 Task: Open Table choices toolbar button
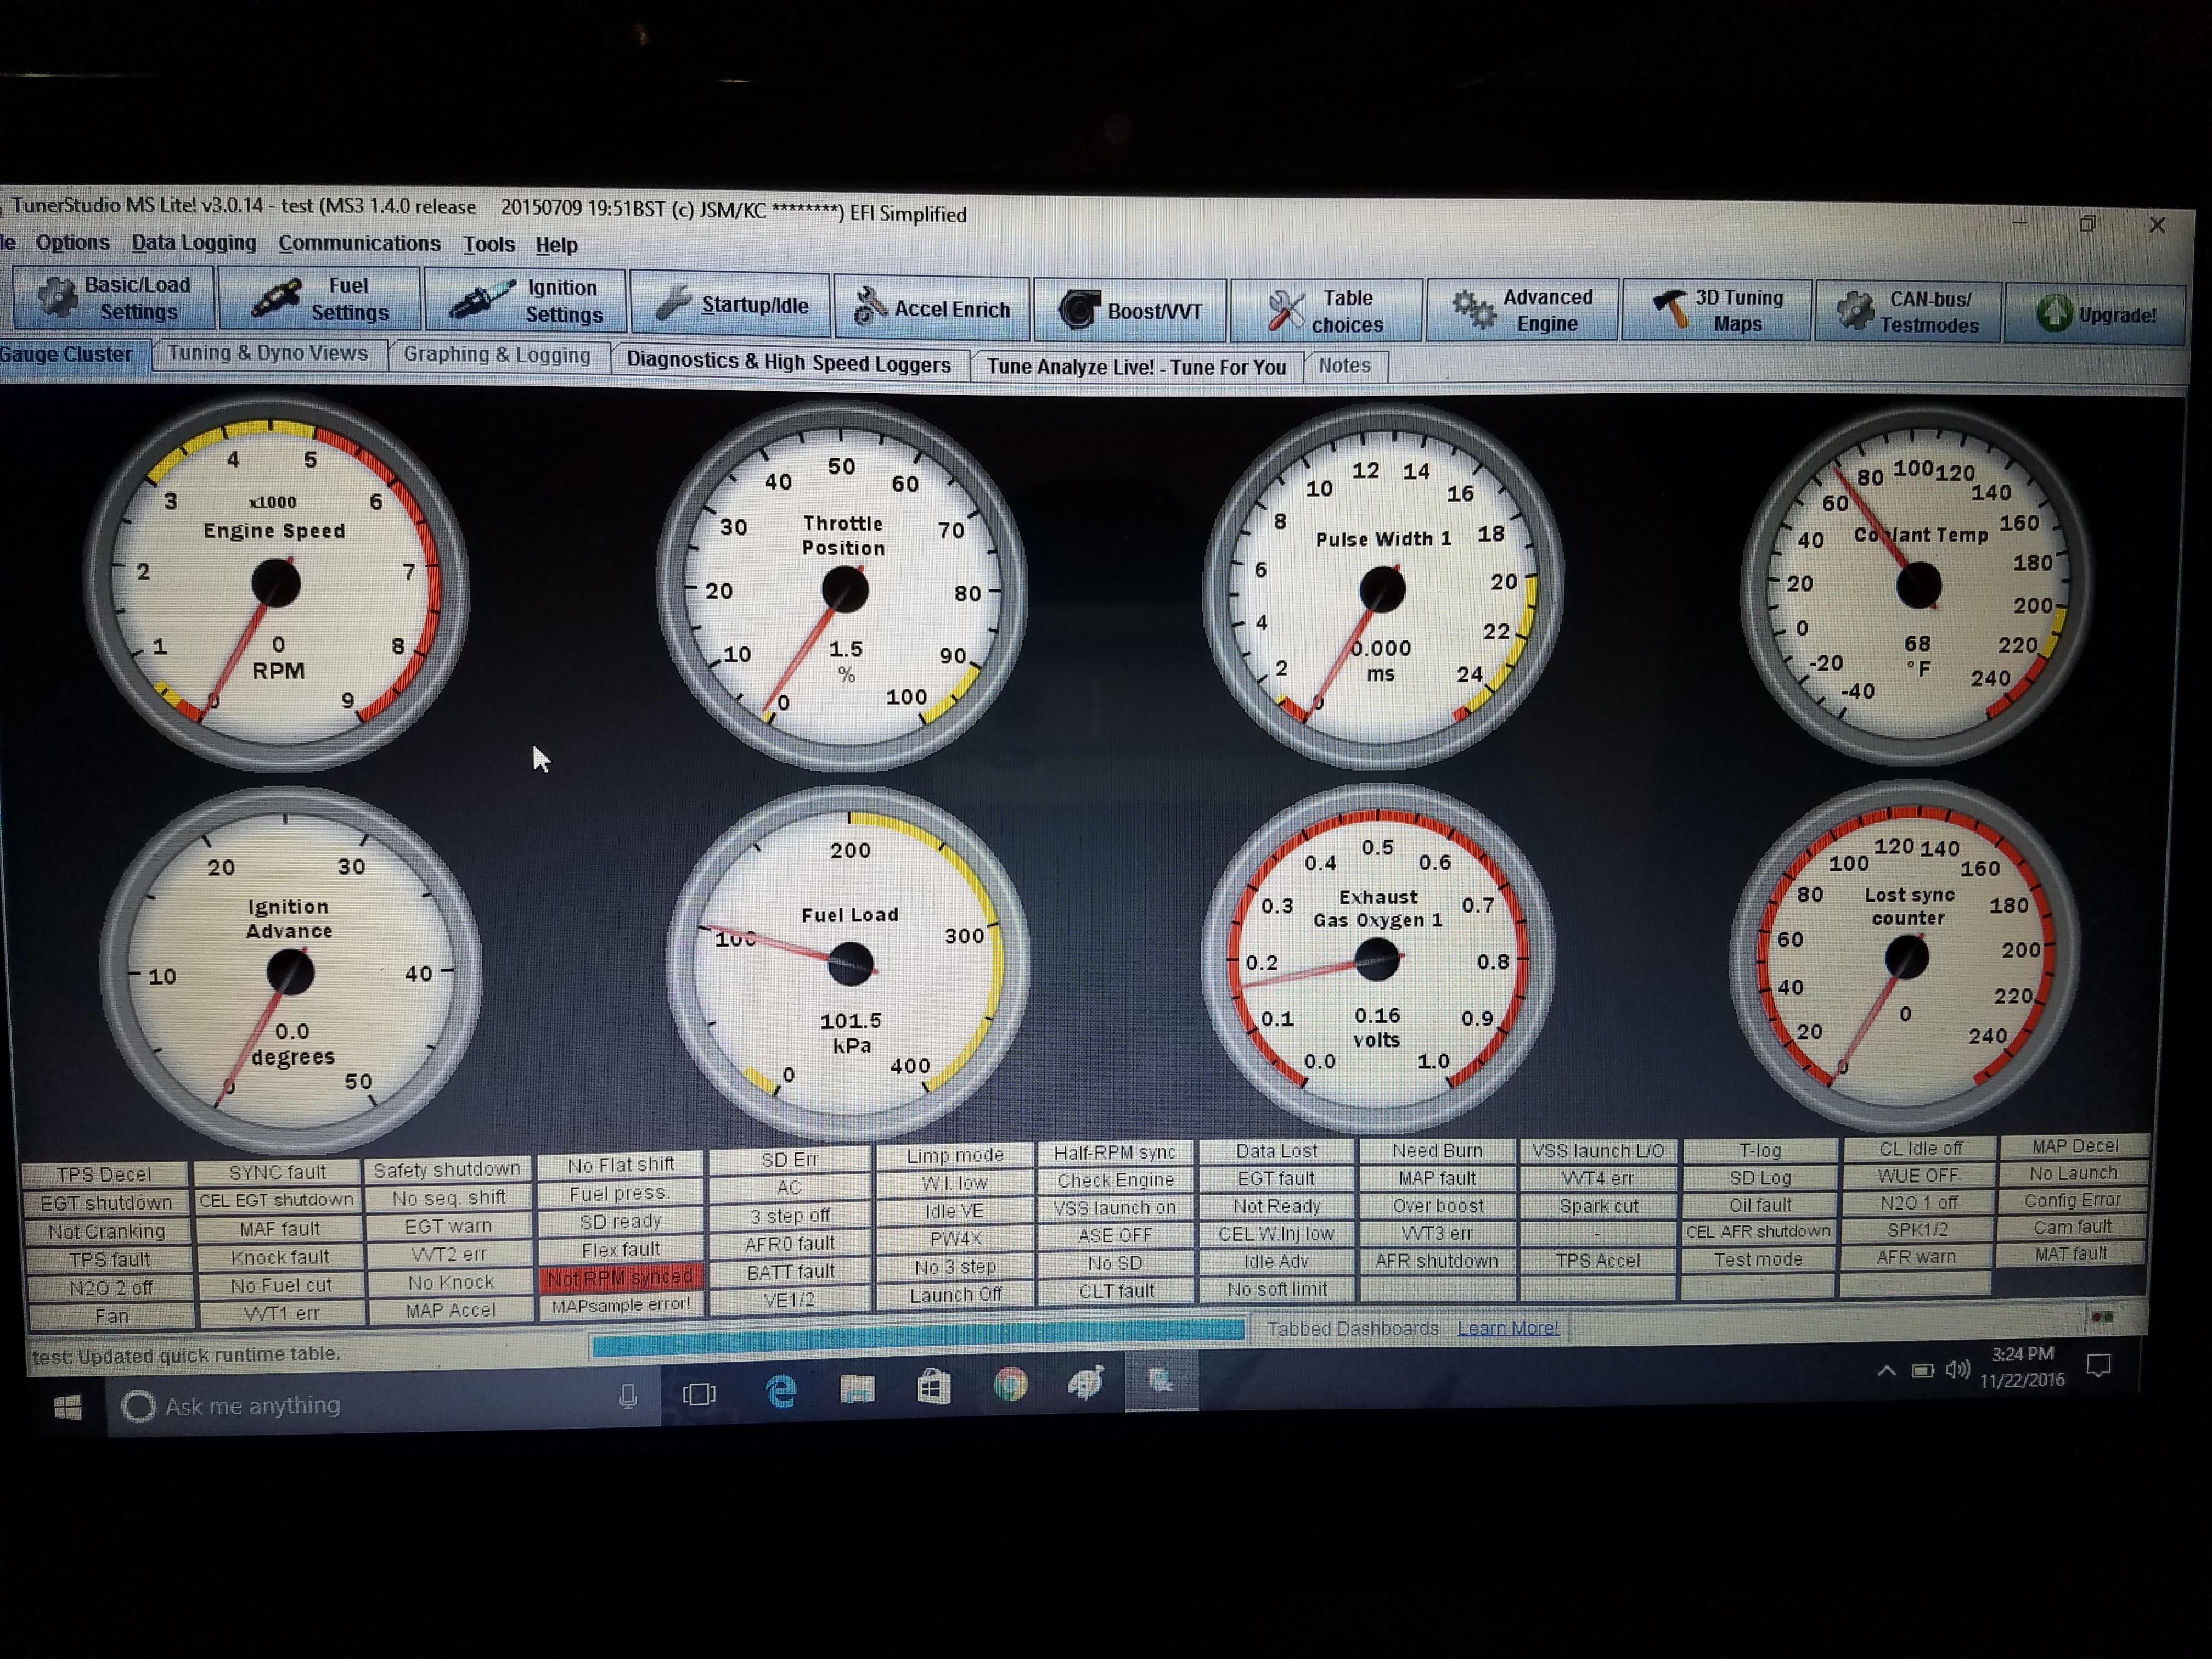(1326, 311)
